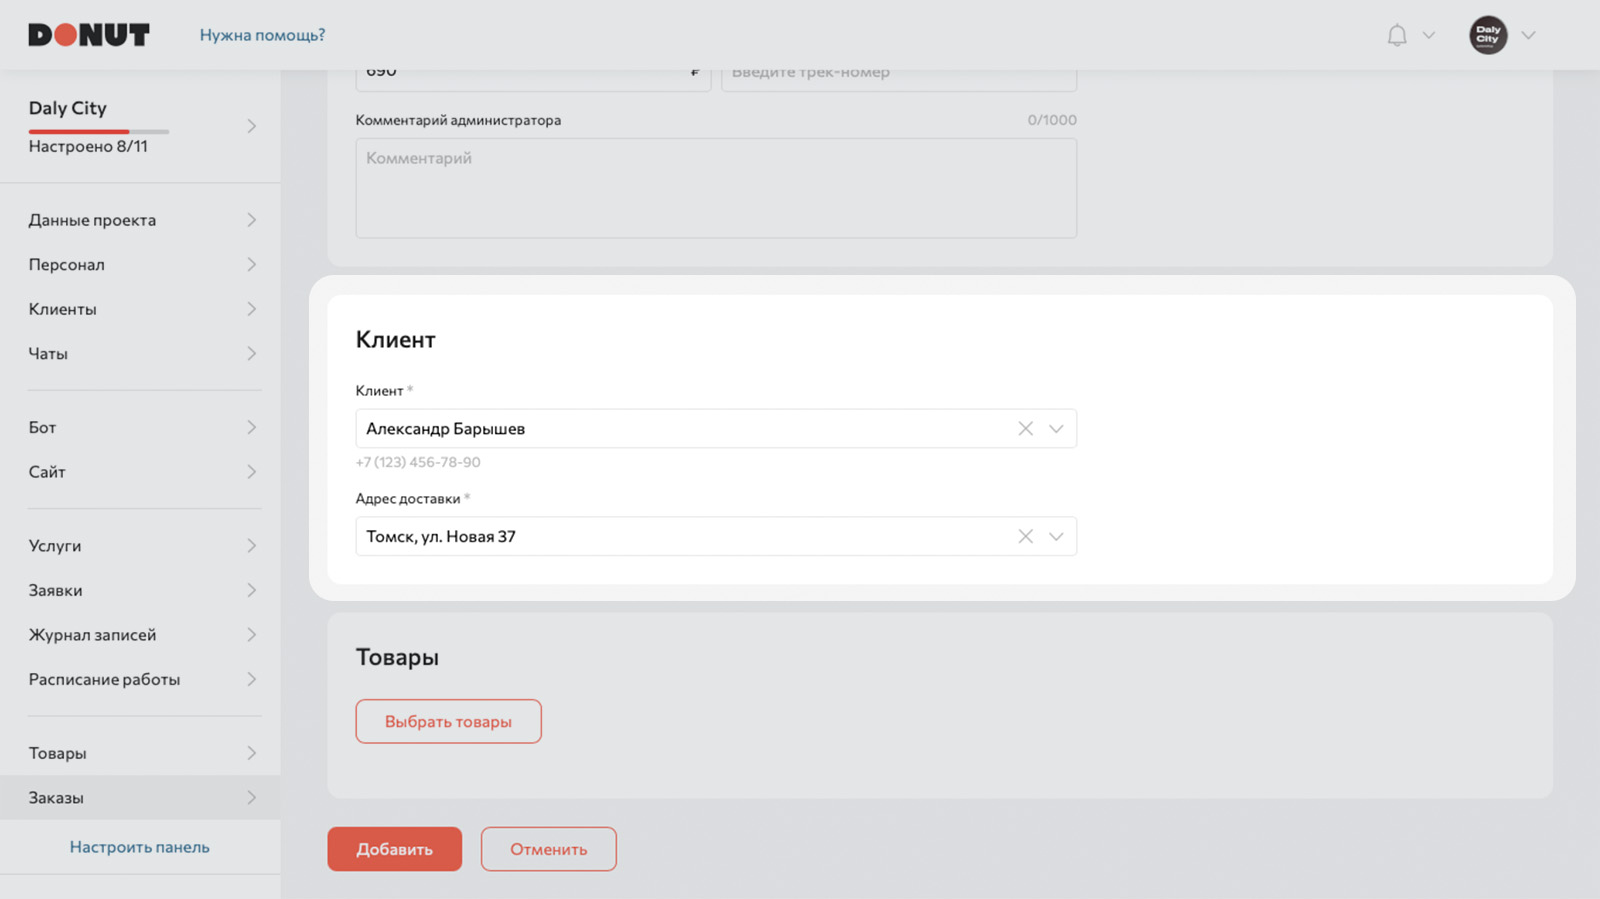
Task: Open the Клиент dropdown arrow
Action: (x=1056, y=429)
